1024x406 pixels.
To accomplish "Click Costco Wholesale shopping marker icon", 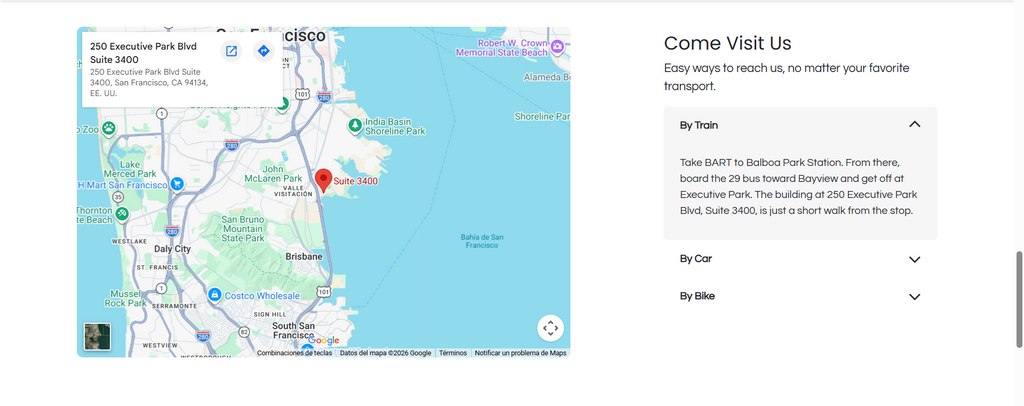I will [x=214, y=296].
